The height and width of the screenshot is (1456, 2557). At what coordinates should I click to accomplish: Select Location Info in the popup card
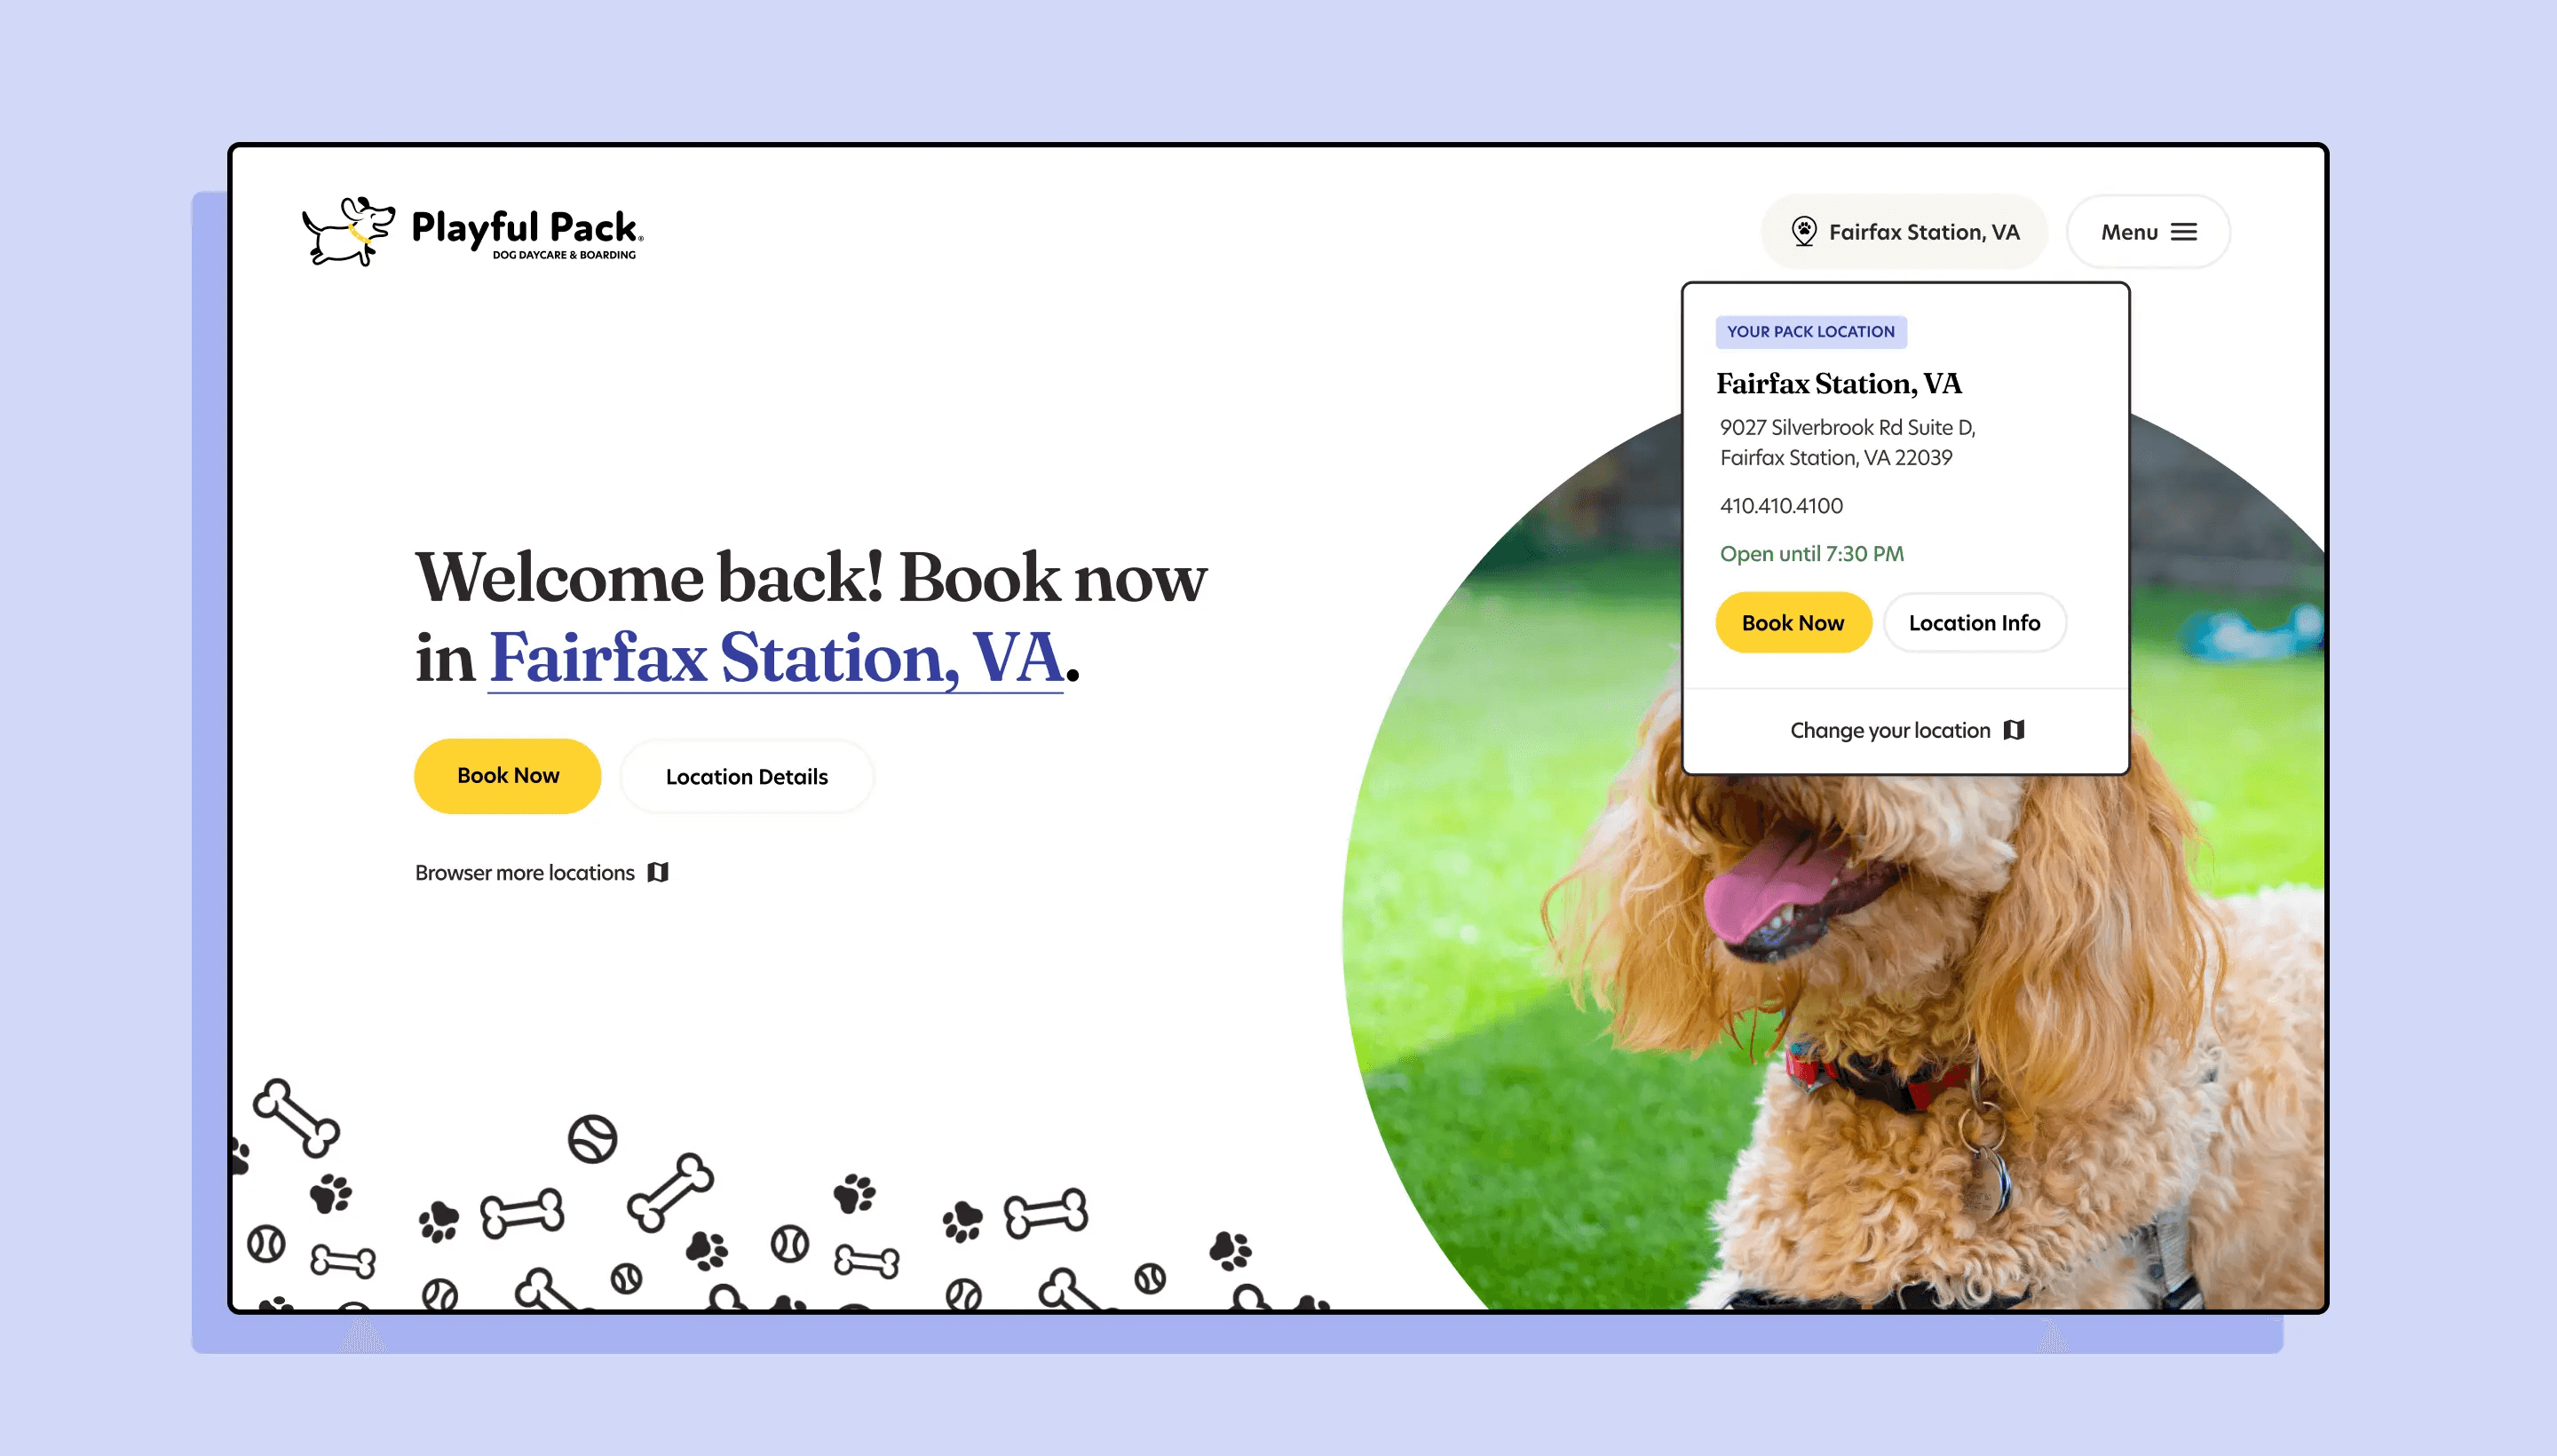1974,623
